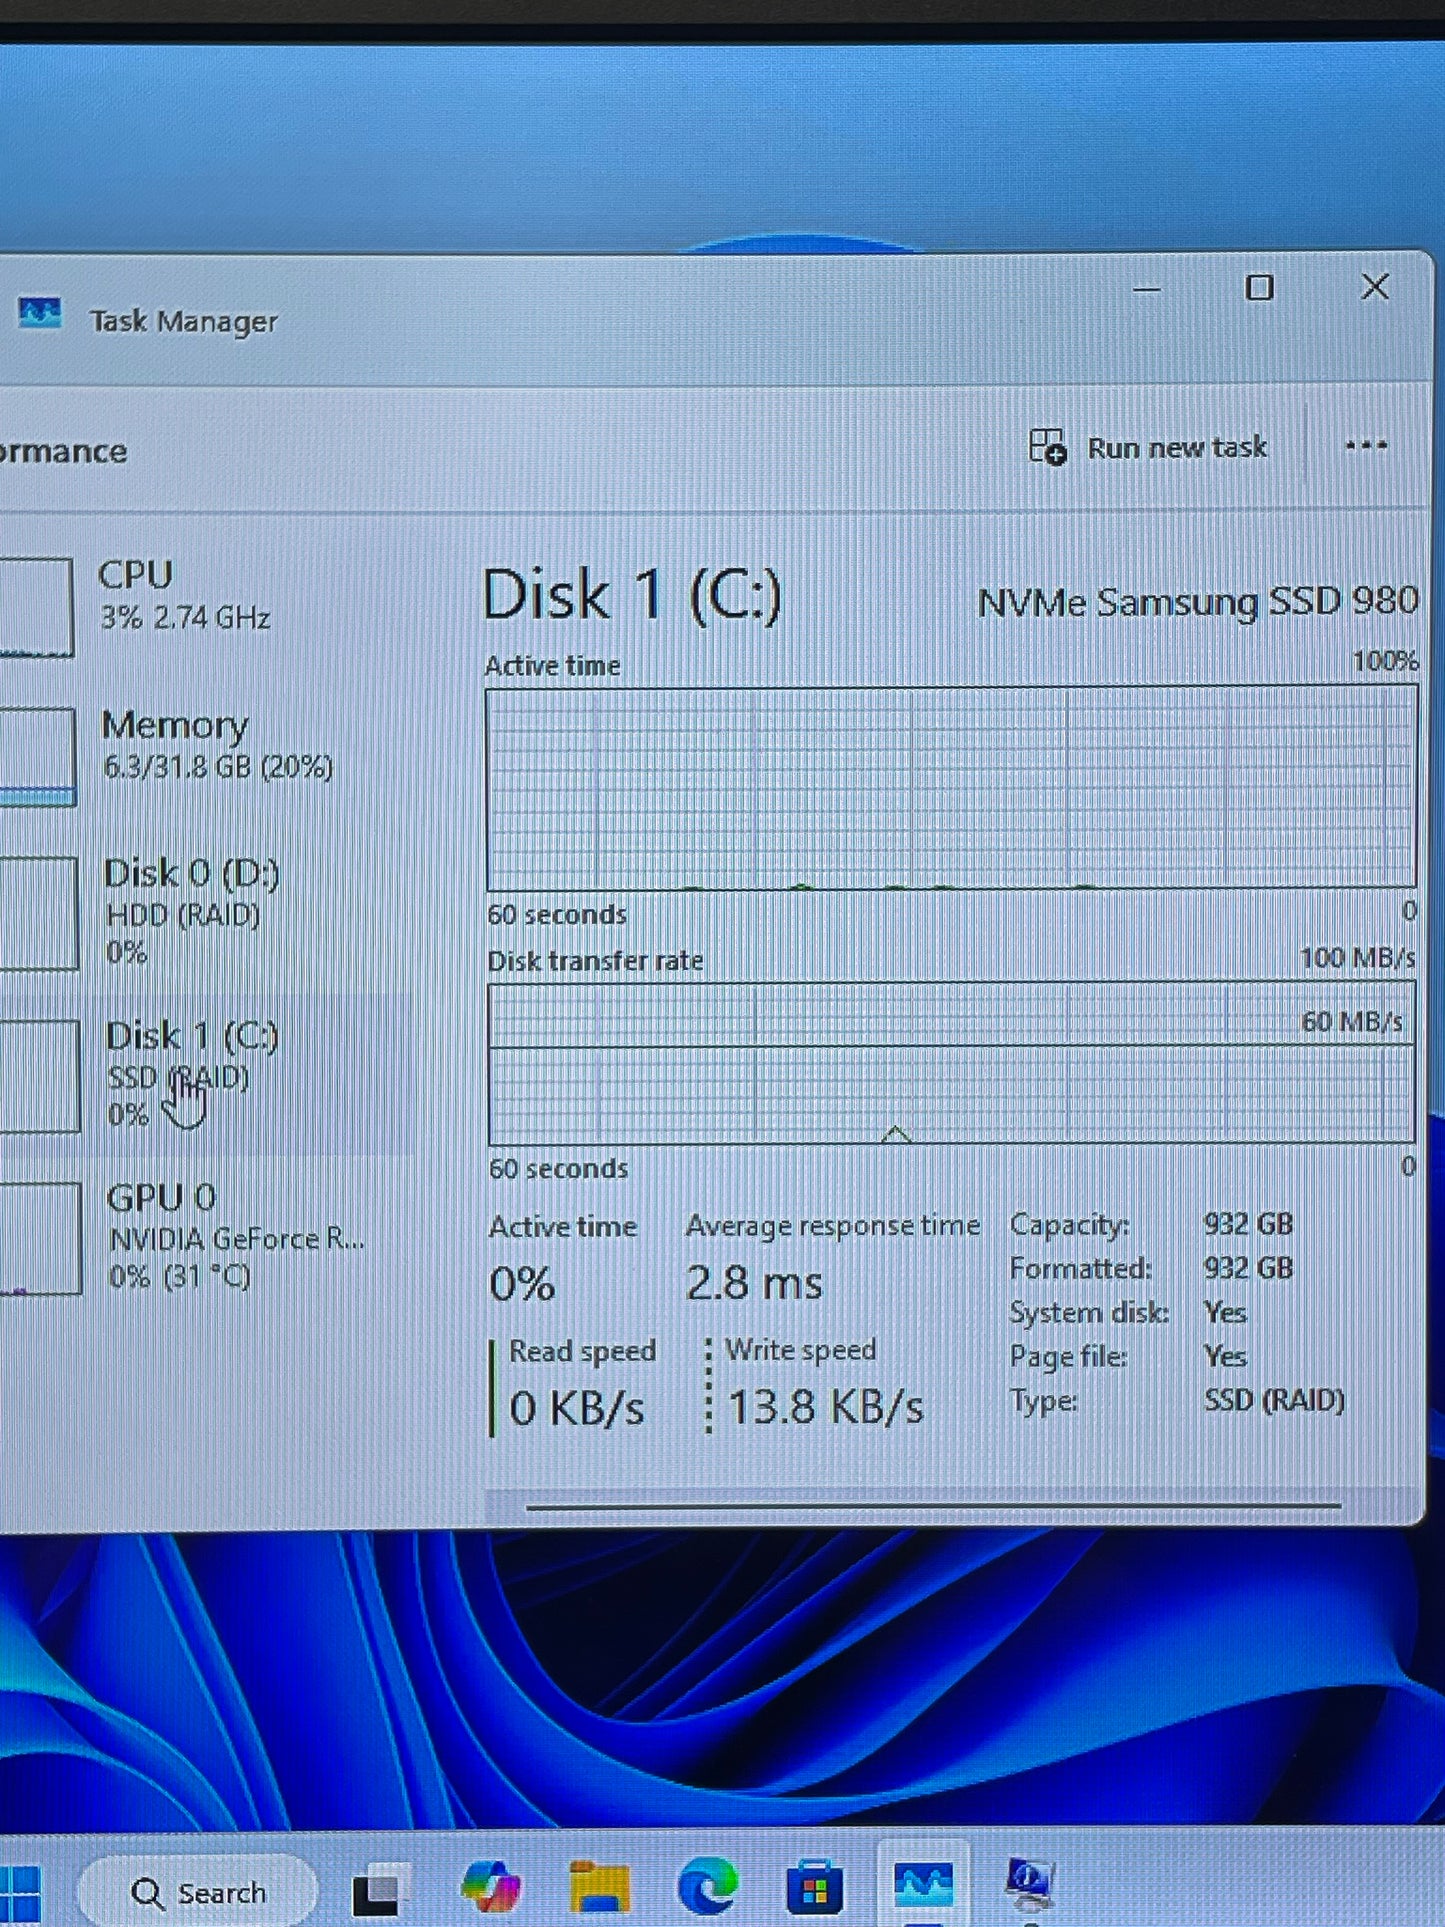Click the Run new task button
1445x1927 pixels.
(1148, 447)
